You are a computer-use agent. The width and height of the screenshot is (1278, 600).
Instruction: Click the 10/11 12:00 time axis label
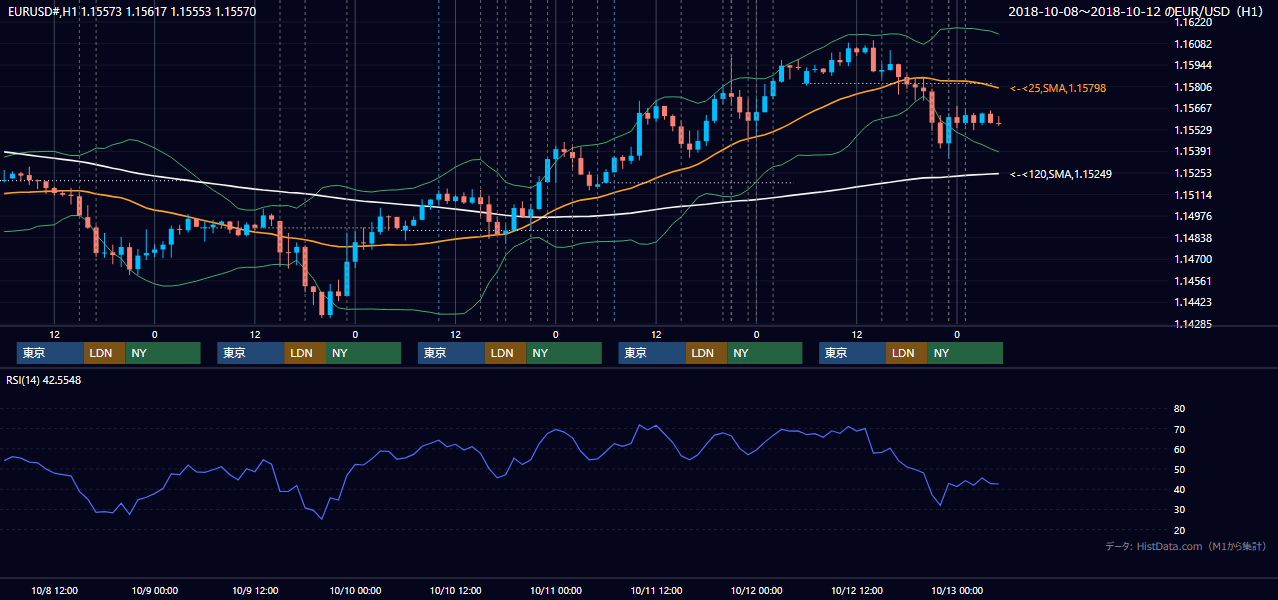656,590
